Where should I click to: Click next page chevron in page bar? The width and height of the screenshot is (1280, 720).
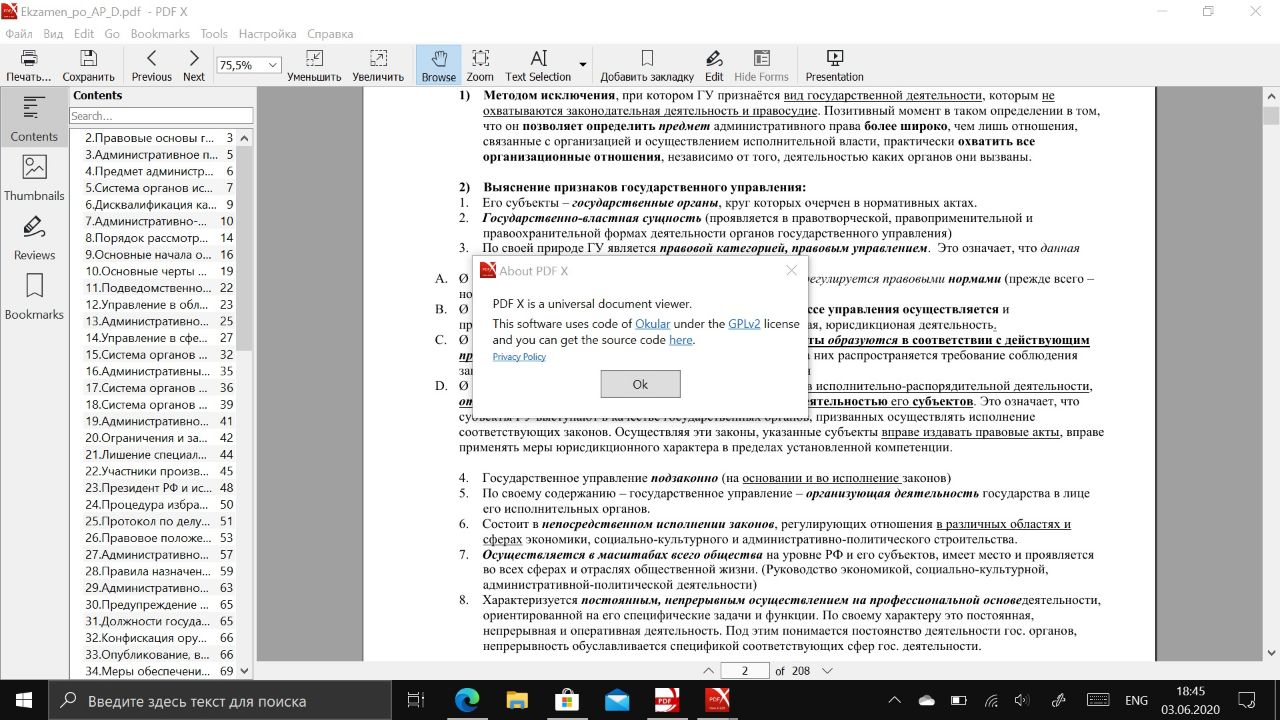(x=827, y=671)
